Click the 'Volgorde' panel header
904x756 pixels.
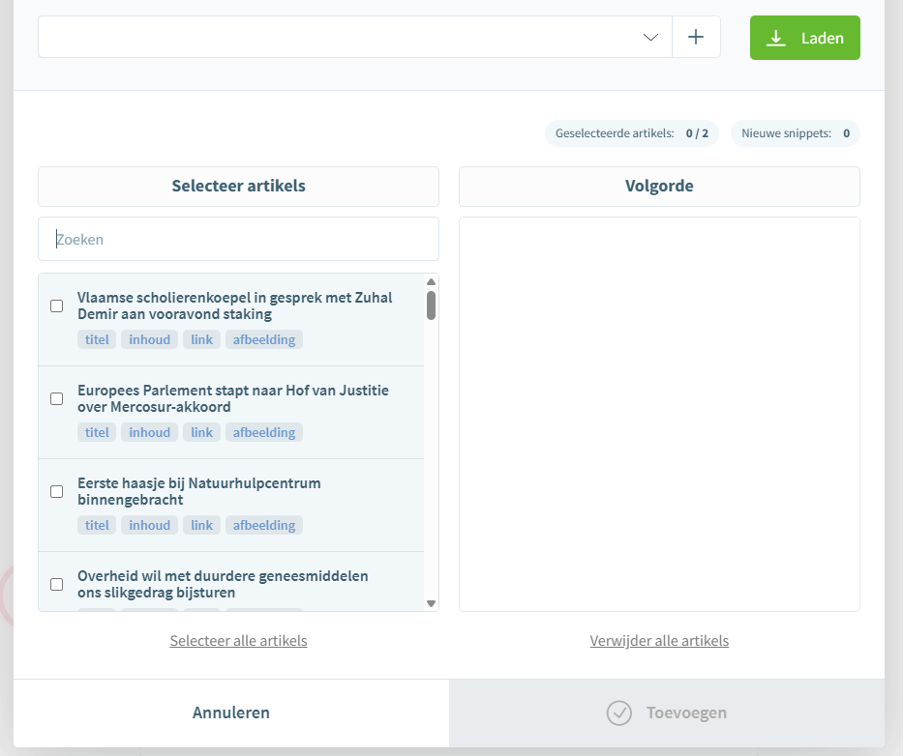click(659, 186)
